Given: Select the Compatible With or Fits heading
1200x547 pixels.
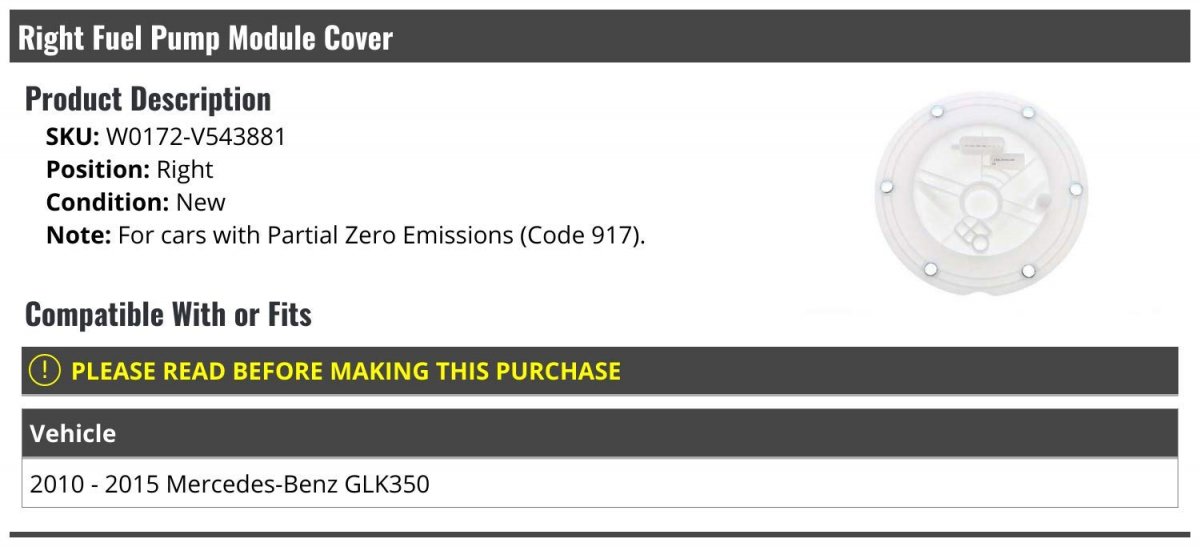Looking at the screenshot, I should (x=168, y=315).
